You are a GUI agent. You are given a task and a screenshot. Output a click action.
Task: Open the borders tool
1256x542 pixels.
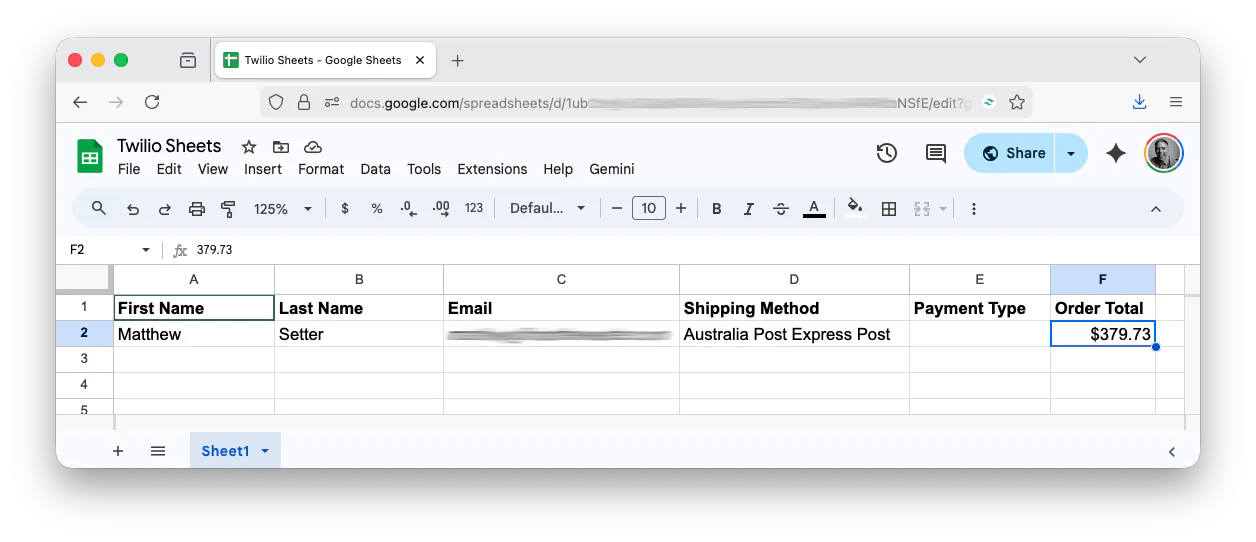point(888,208)
